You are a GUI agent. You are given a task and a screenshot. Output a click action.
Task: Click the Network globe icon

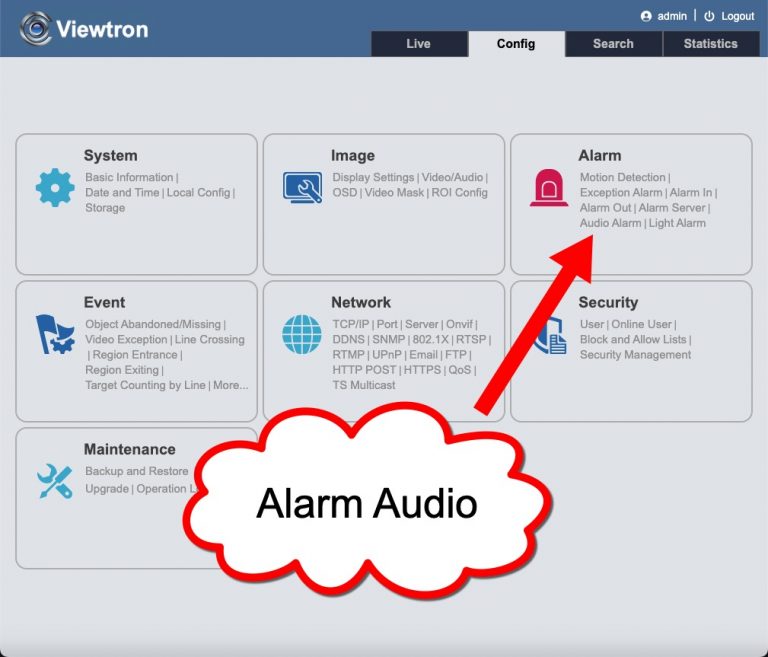pos(302,334)
